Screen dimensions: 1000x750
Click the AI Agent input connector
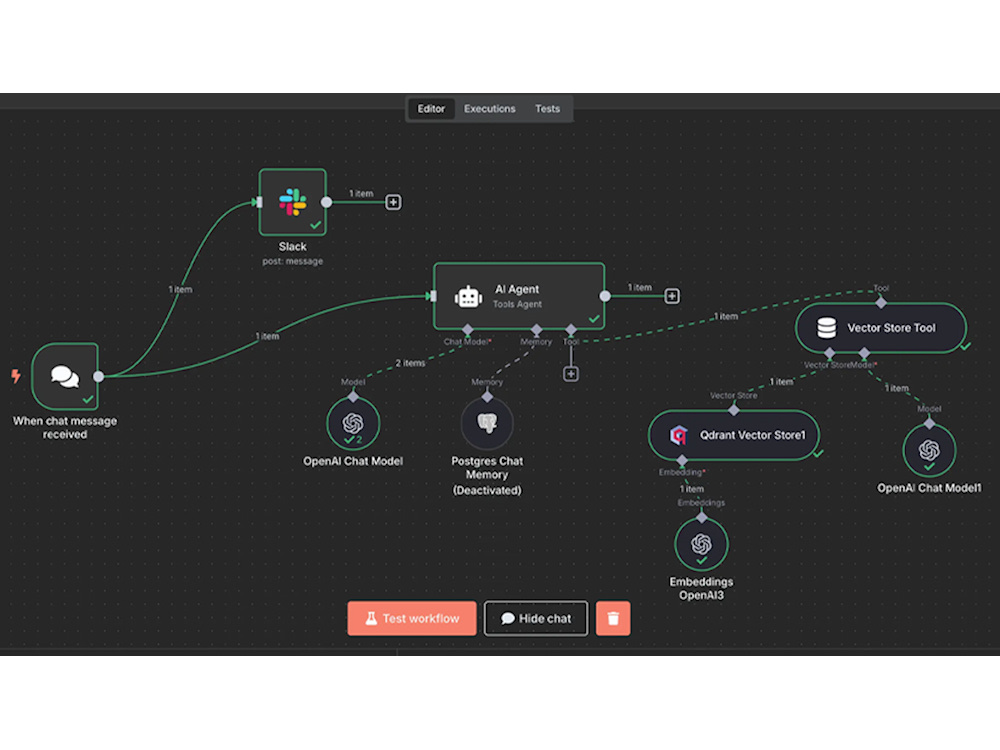point(433,296)
